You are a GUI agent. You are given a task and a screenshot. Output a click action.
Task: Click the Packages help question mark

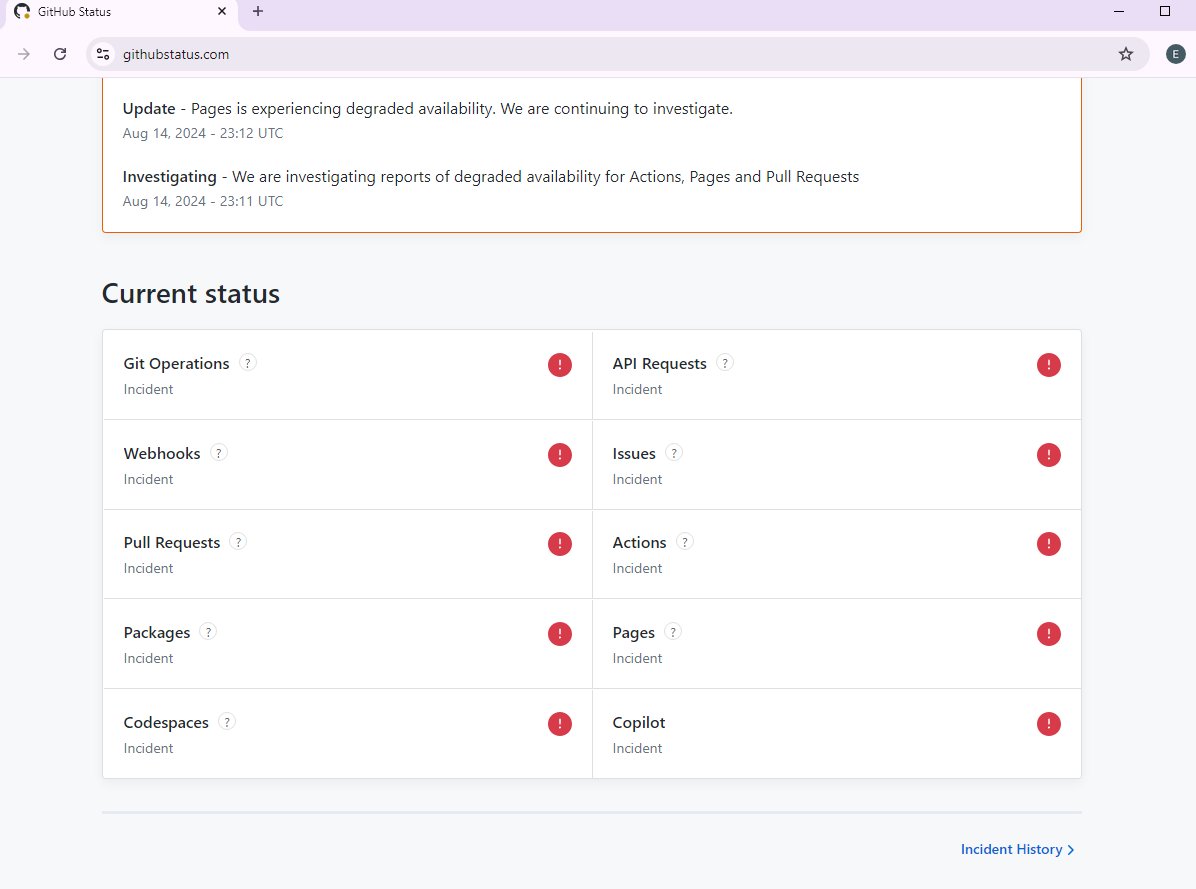pos(208,632)
